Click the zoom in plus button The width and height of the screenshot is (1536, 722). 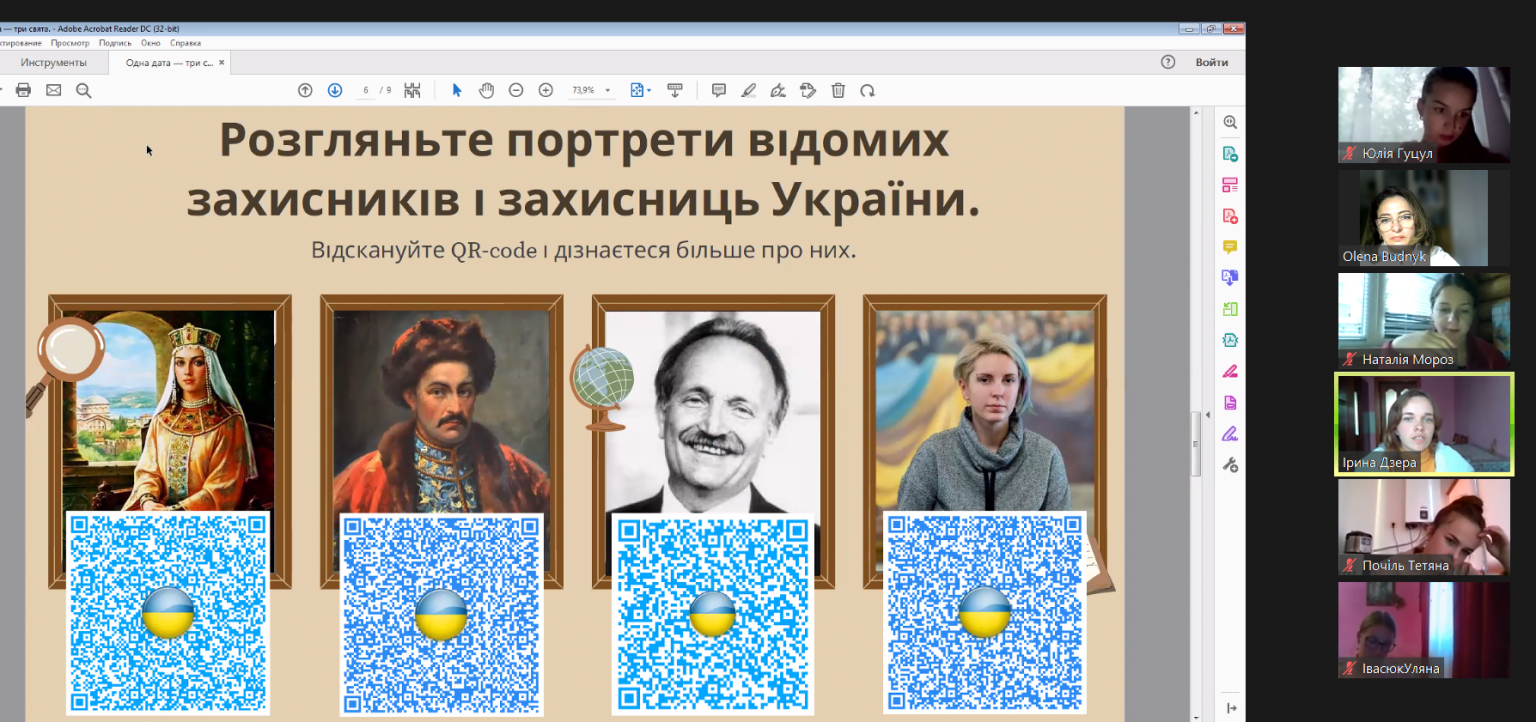pyautogui.click(x=546, y=90)
